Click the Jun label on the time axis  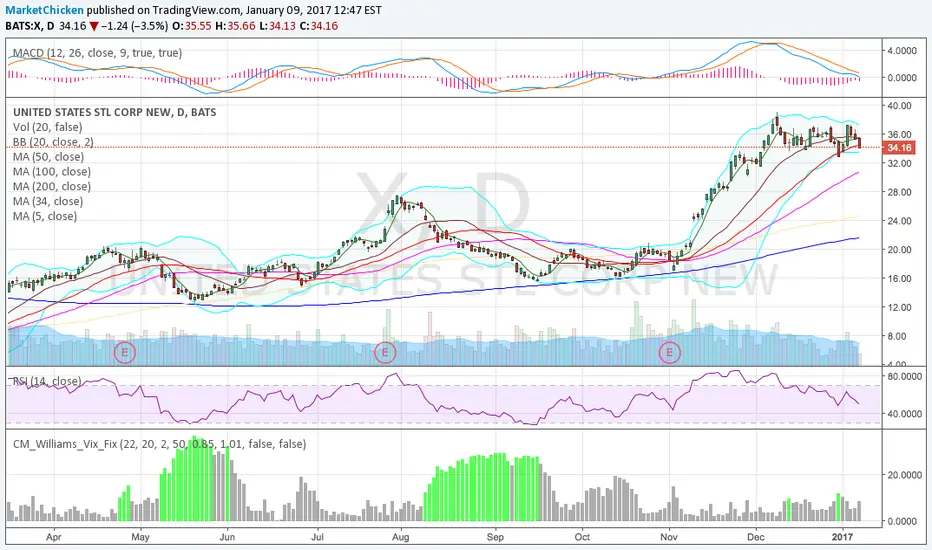(x=227, y=537)
